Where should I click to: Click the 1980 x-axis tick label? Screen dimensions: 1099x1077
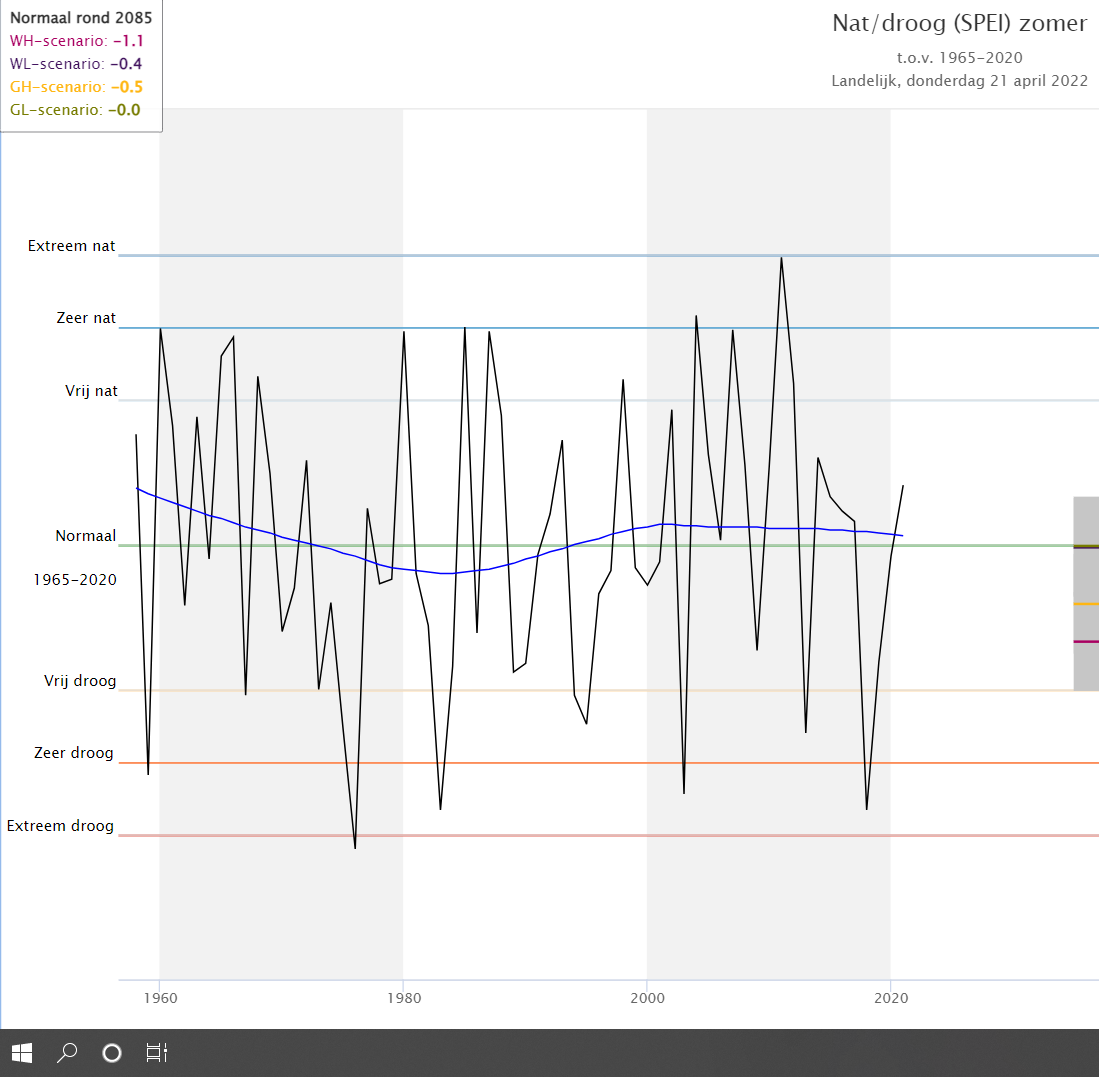coord(404,998)
